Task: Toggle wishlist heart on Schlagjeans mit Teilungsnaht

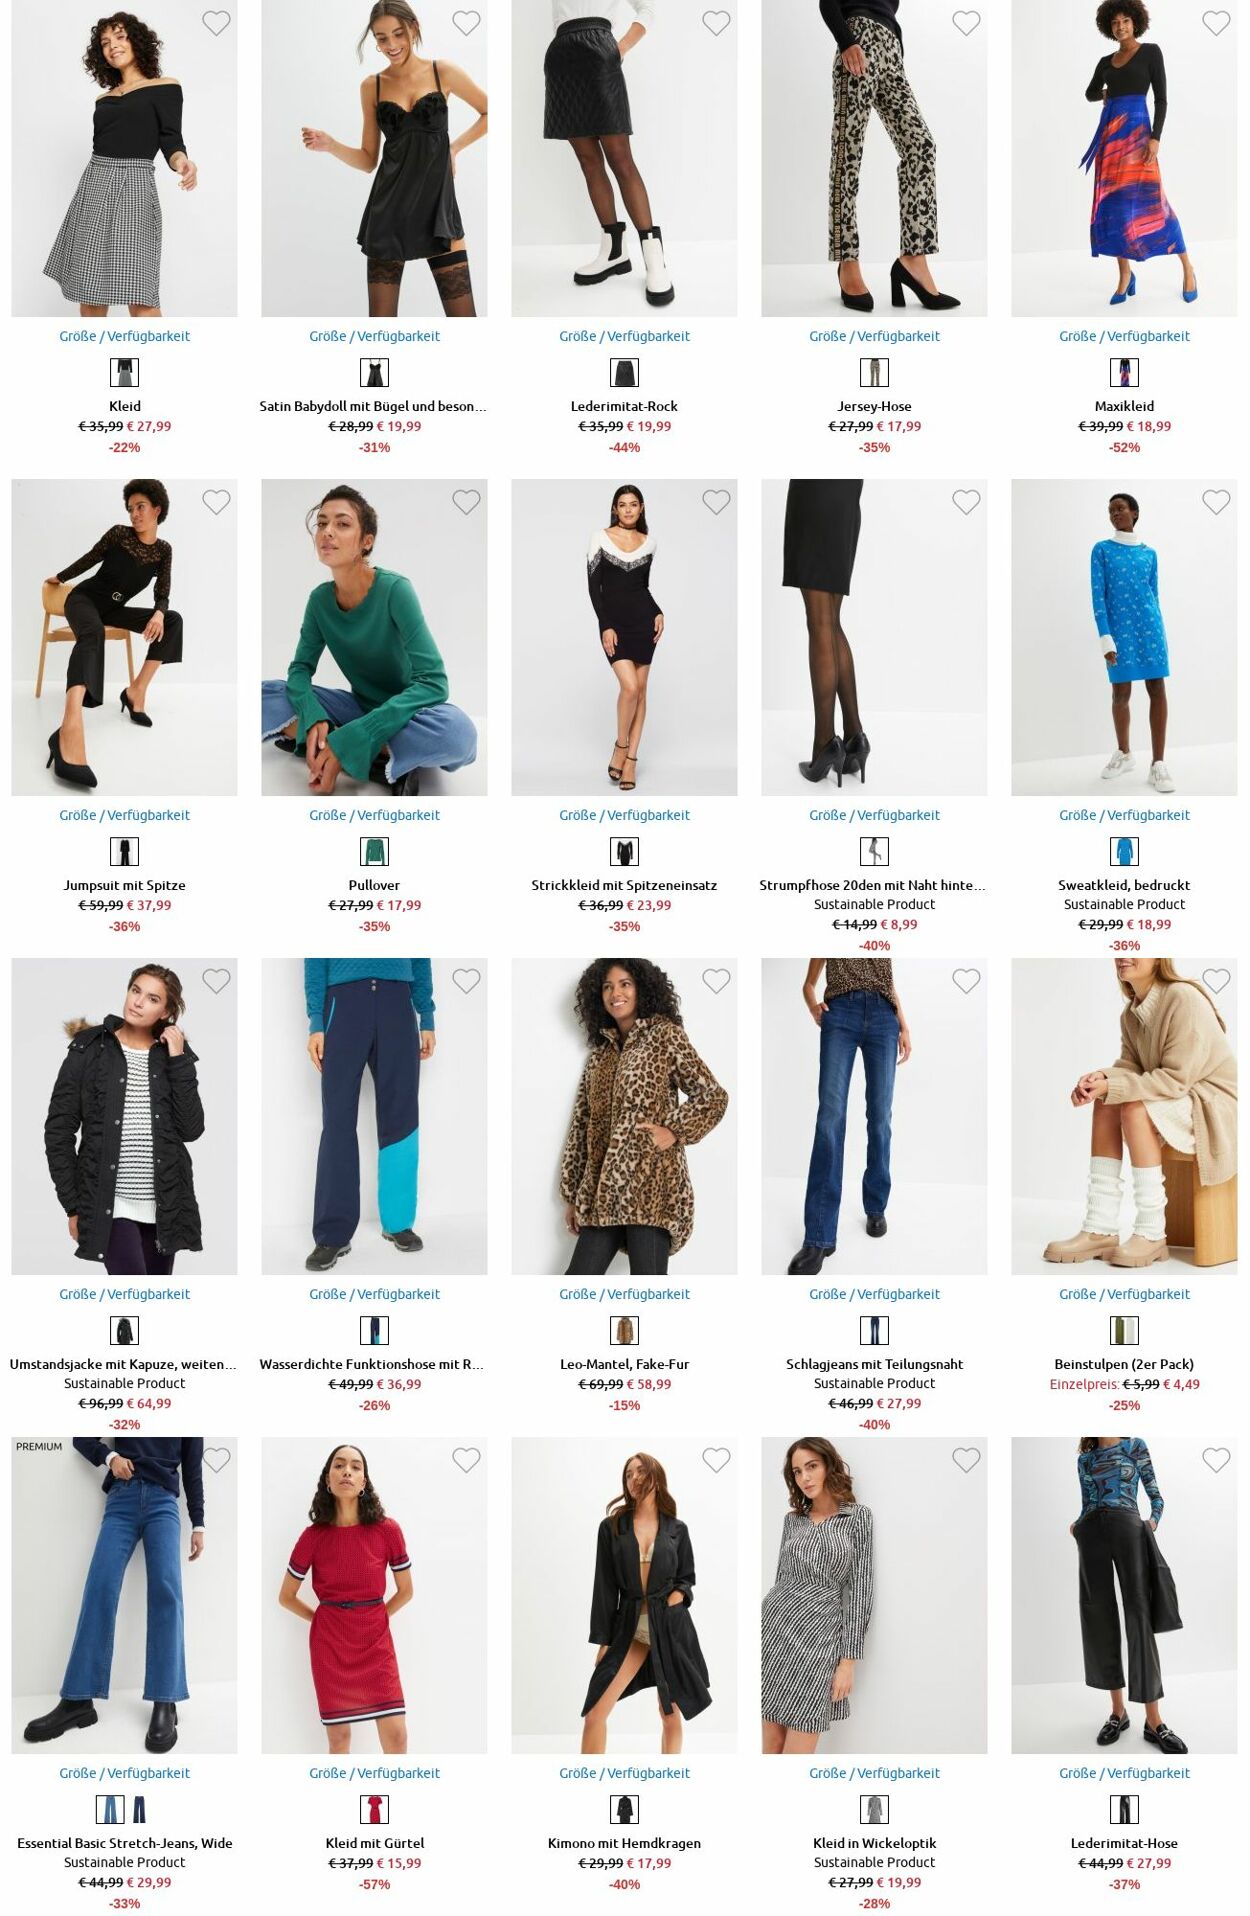Action: [966, 981]
